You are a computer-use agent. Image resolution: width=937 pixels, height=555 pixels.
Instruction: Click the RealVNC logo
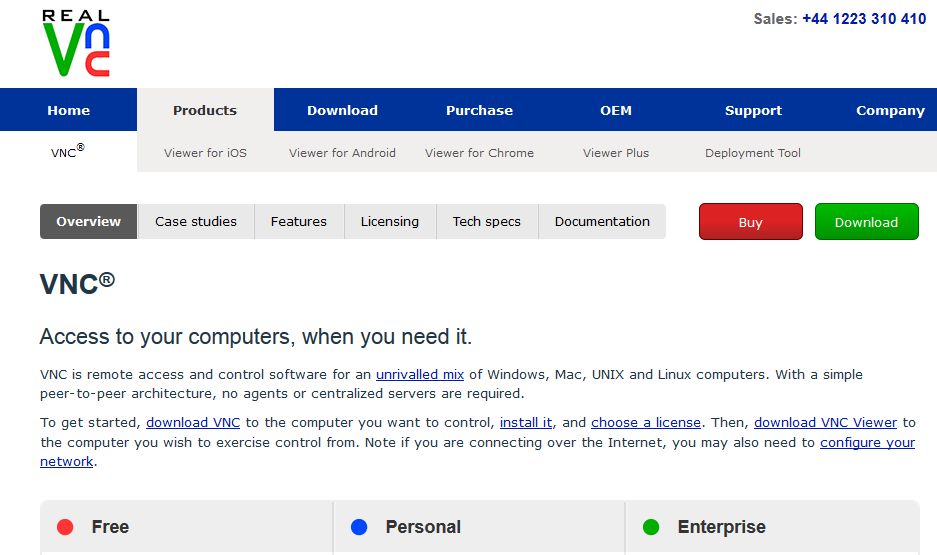point(76,43)
